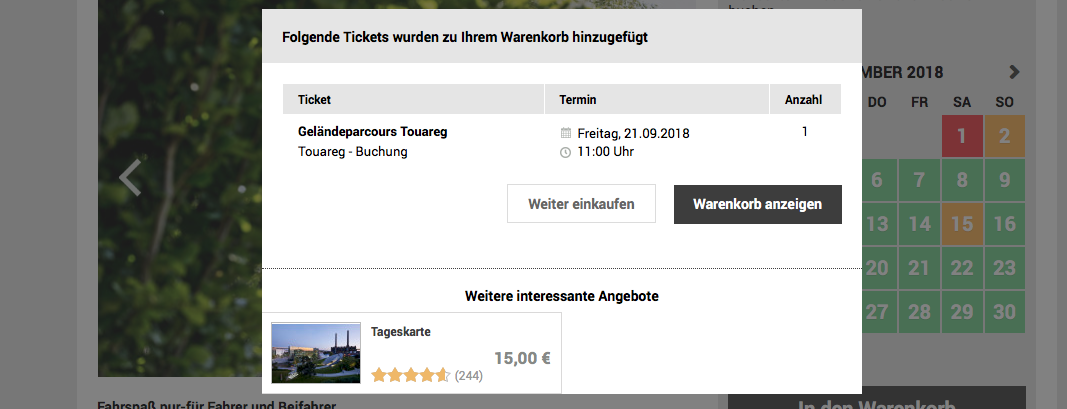Open the Tageskarte offer title link
The height and width of the screenshot is (409, 1067).
400,332
